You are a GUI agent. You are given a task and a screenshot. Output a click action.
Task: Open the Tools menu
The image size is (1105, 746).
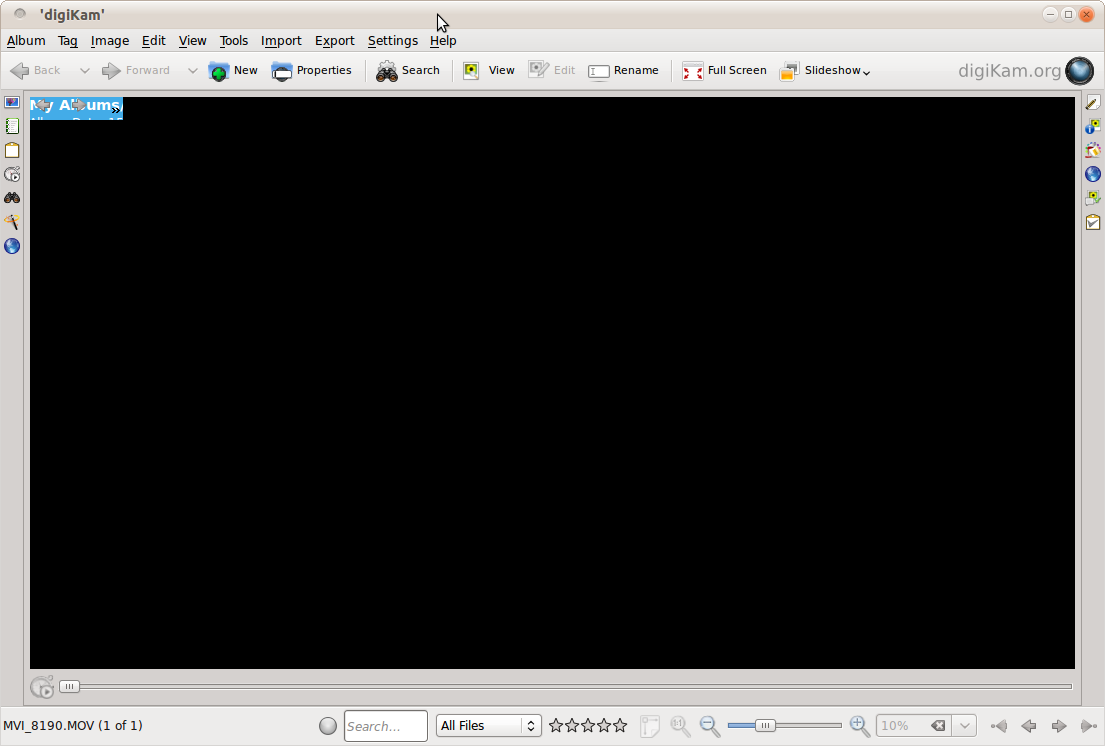coord(233,41)
